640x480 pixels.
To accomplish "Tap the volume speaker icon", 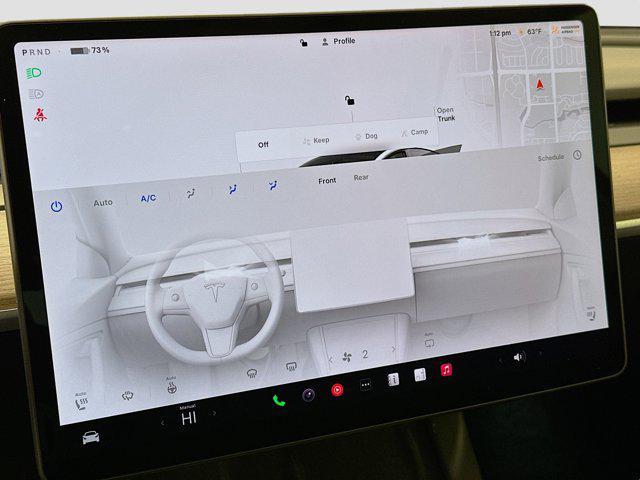I will pyautogui.click(x=518, y=358).
